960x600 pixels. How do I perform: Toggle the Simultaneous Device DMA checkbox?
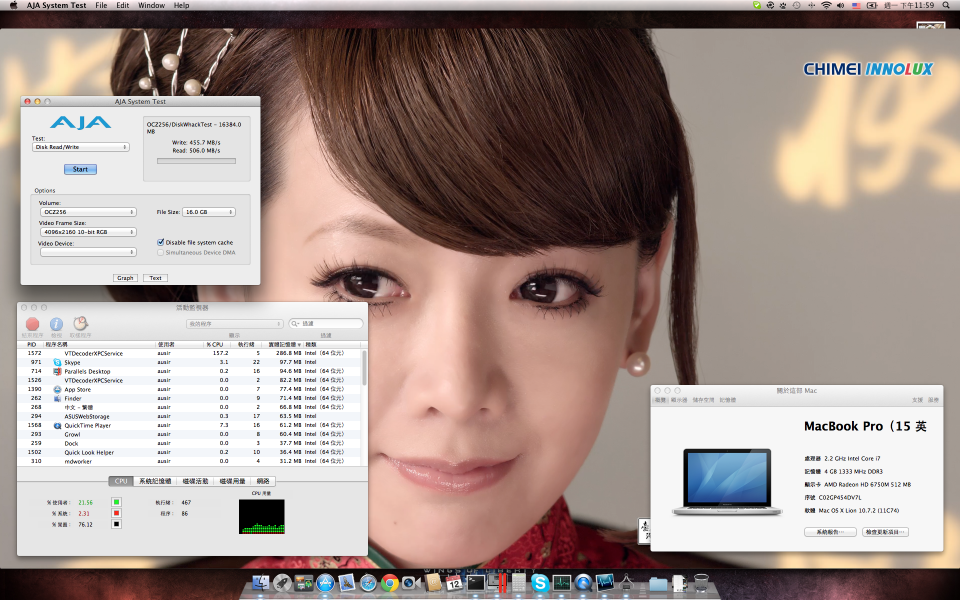tap(161, 252)
